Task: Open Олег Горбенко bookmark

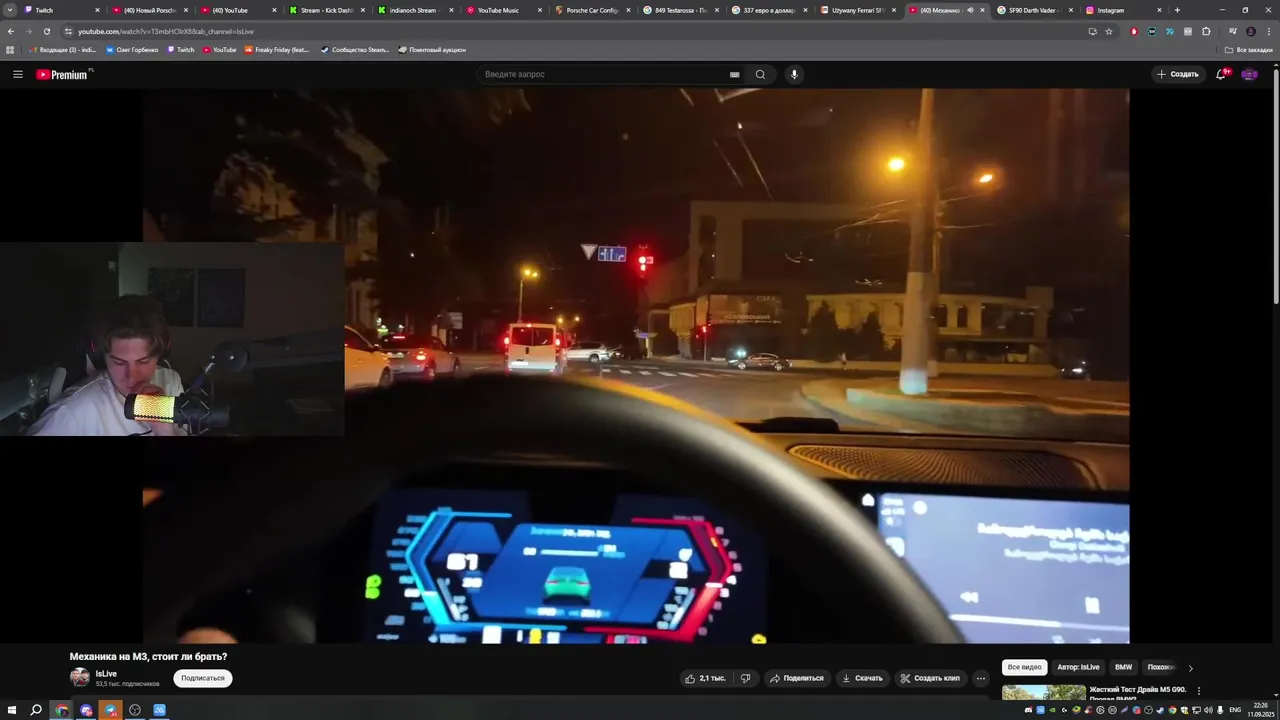Action: [132, 49]
